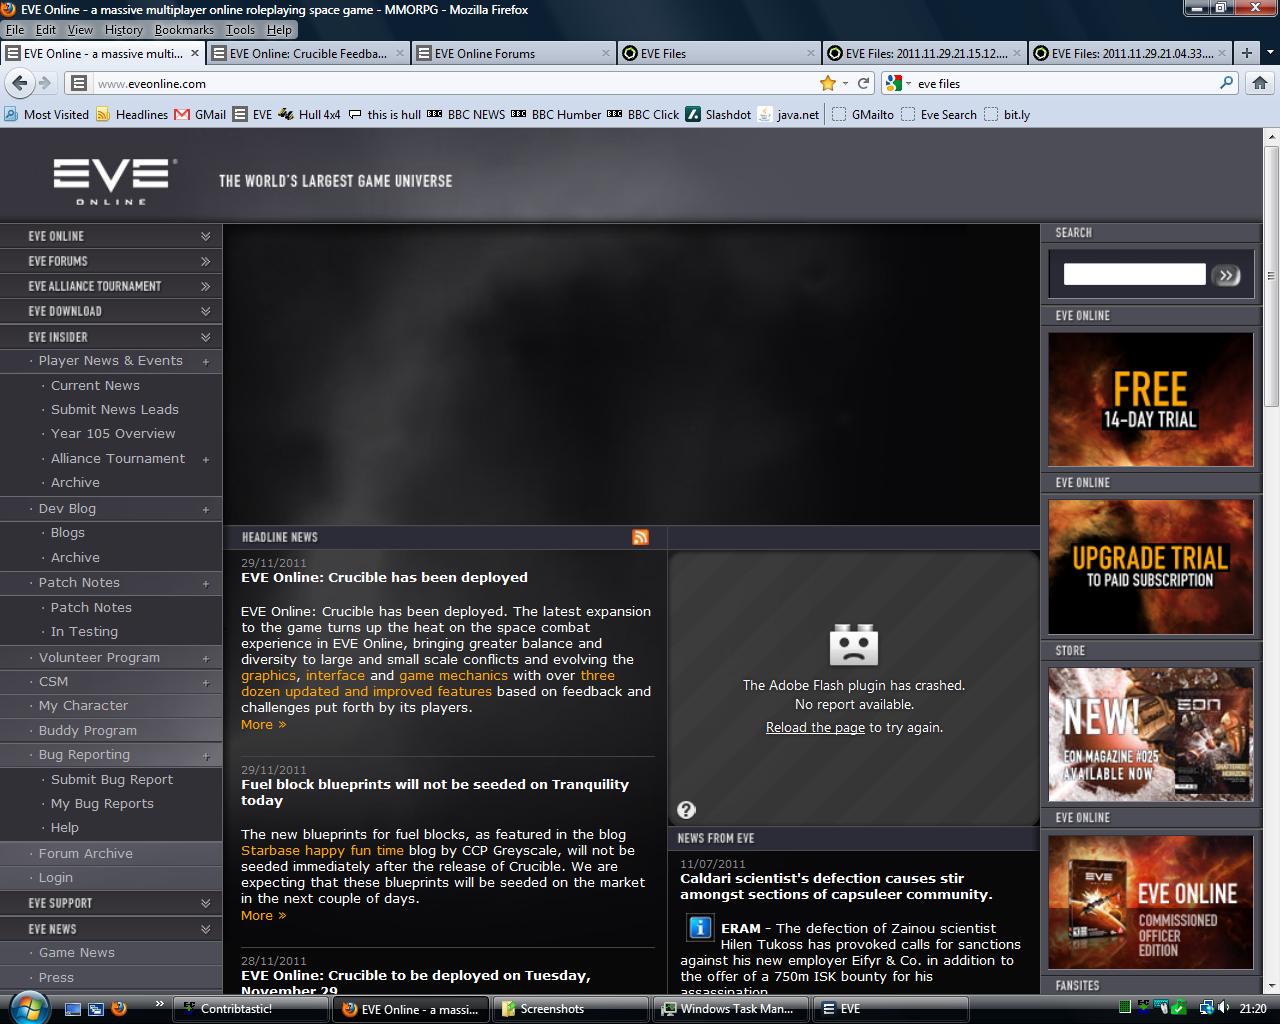Click the Firefox vertical scrollbar thumb

[x=1271, y=275]
